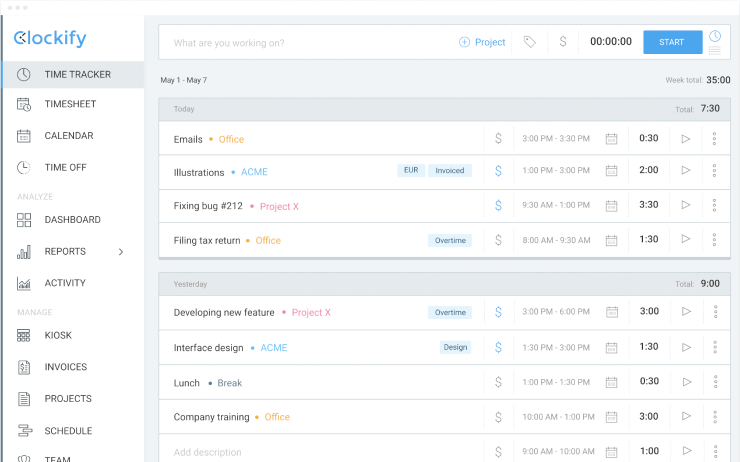This screenshot has width=740, height=462.
Task: Open more options for Company training
Action: [715, 417]
